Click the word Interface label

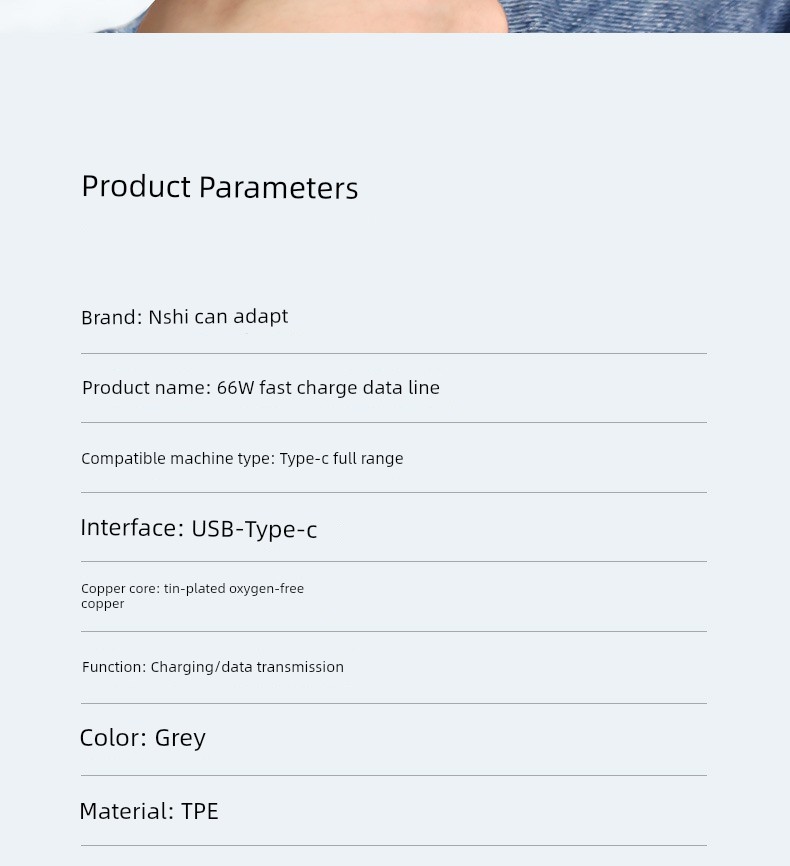[128, 528]
